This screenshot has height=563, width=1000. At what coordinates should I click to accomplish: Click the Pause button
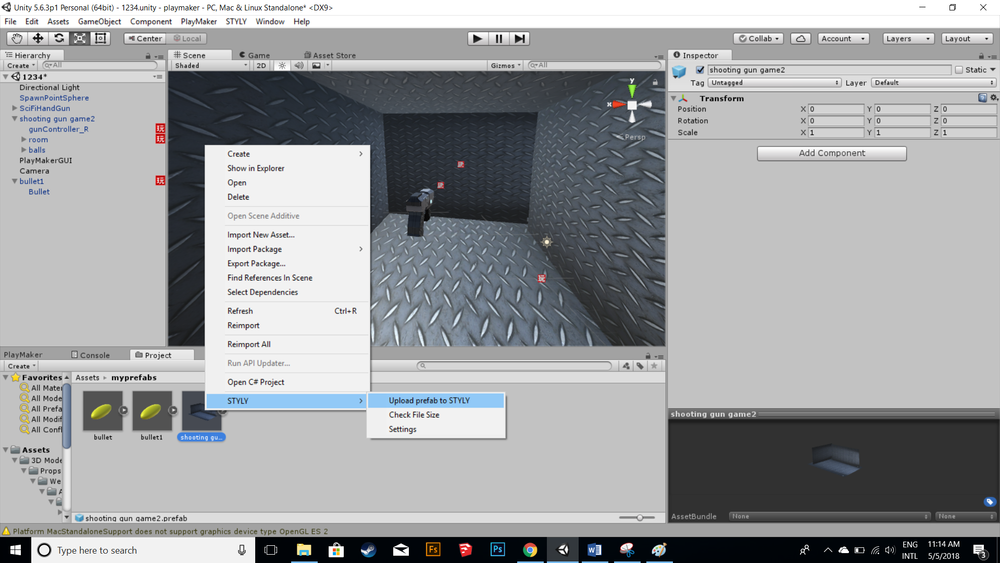[499, 38]
